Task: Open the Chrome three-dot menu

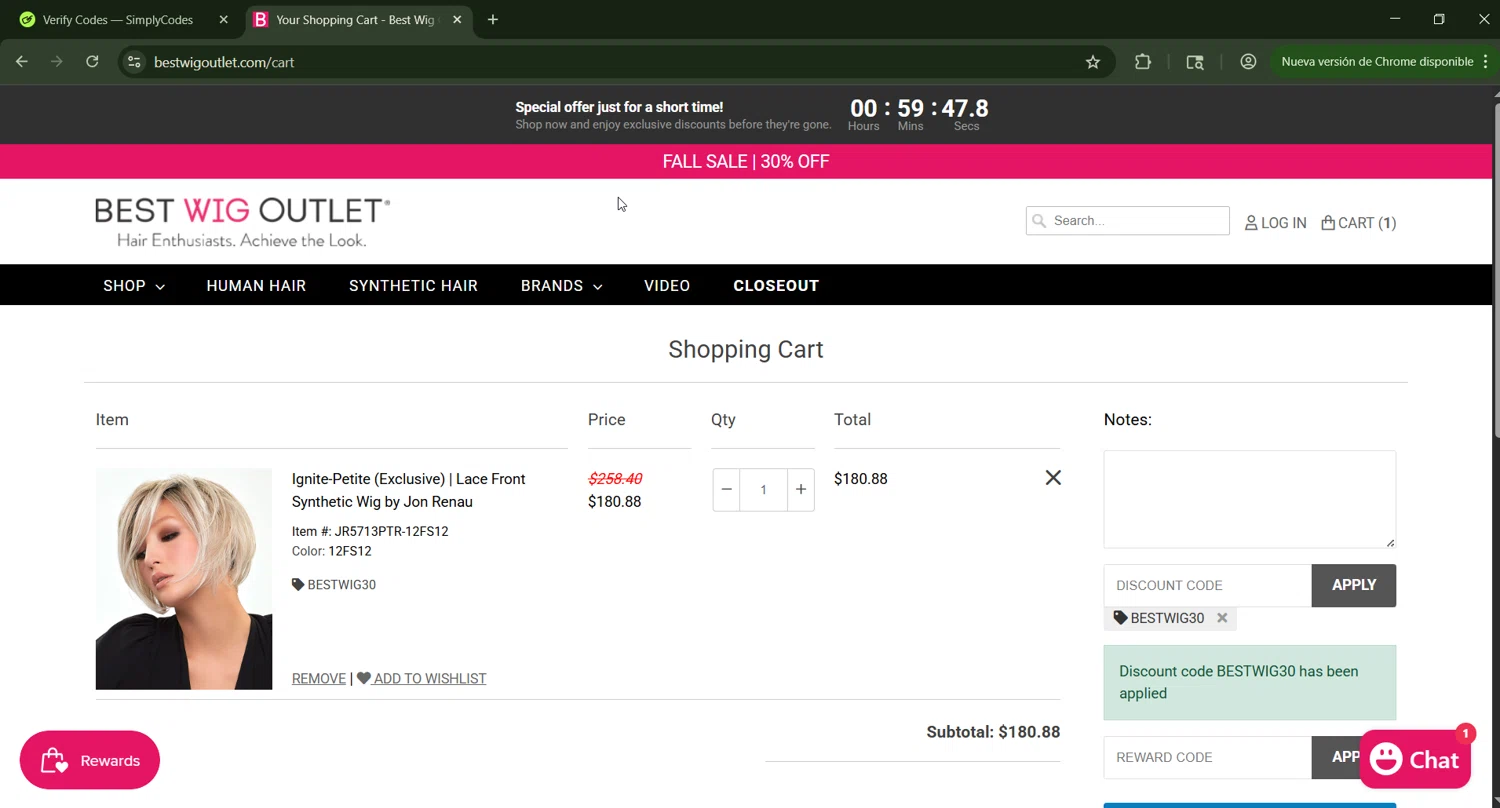Action: (x=1485, y=62)
